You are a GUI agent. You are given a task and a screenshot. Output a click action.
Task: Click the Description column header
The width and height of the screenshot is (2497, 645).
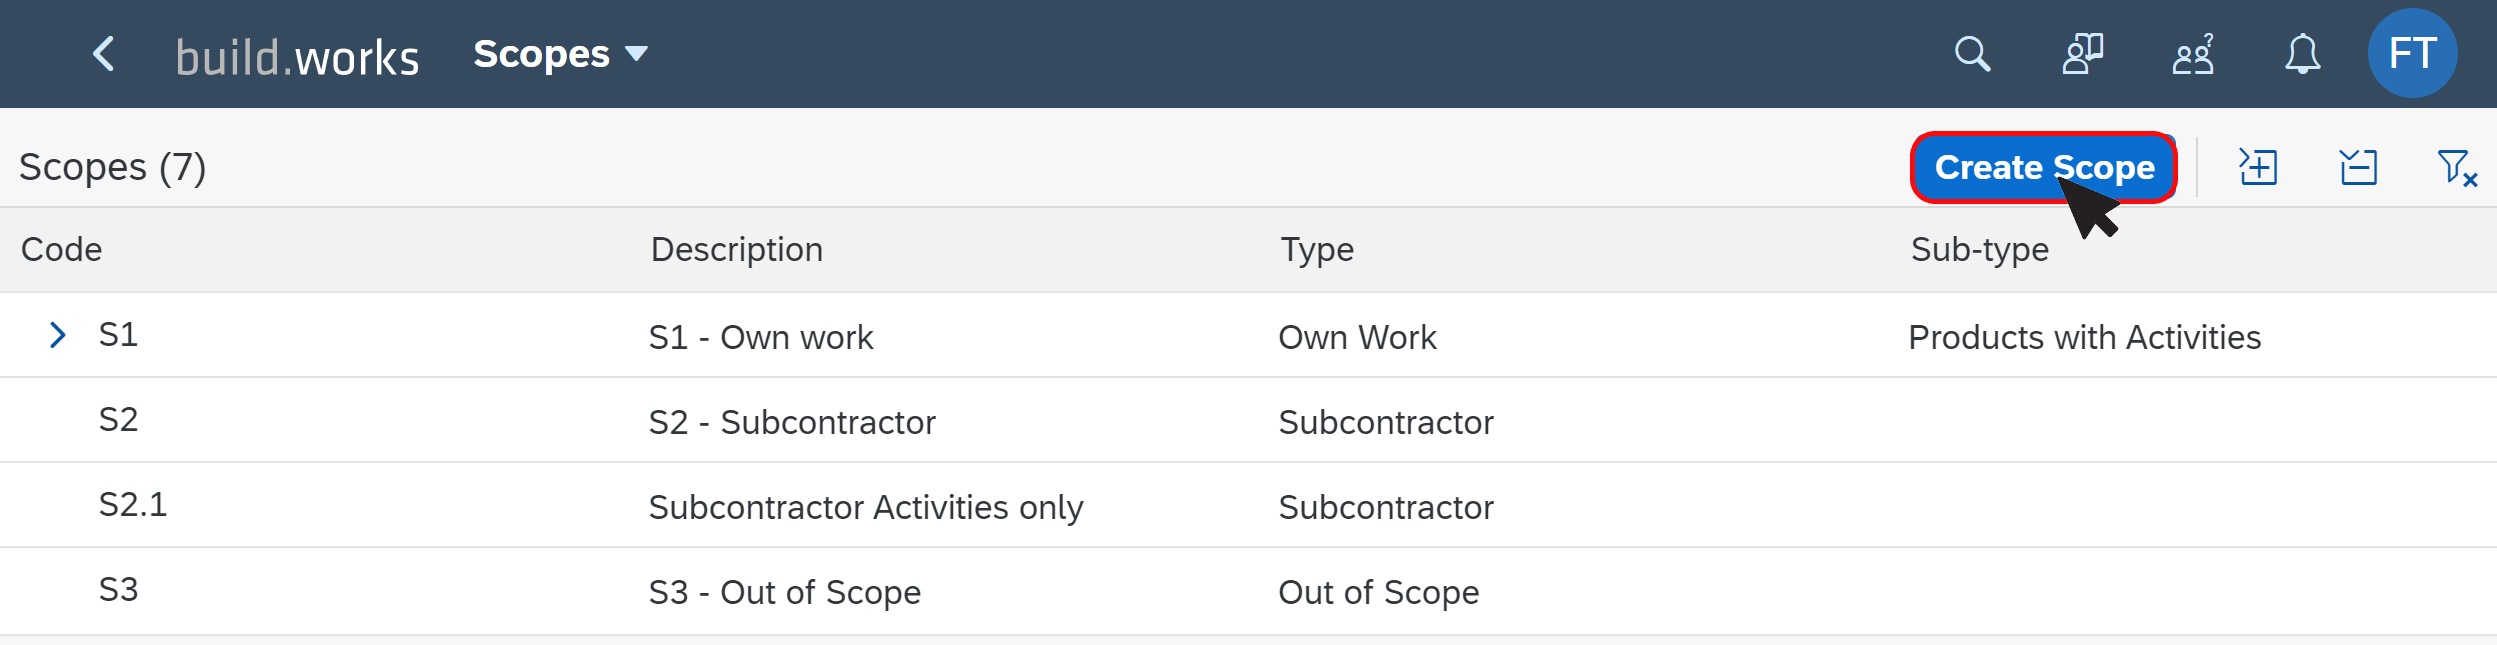736,249
